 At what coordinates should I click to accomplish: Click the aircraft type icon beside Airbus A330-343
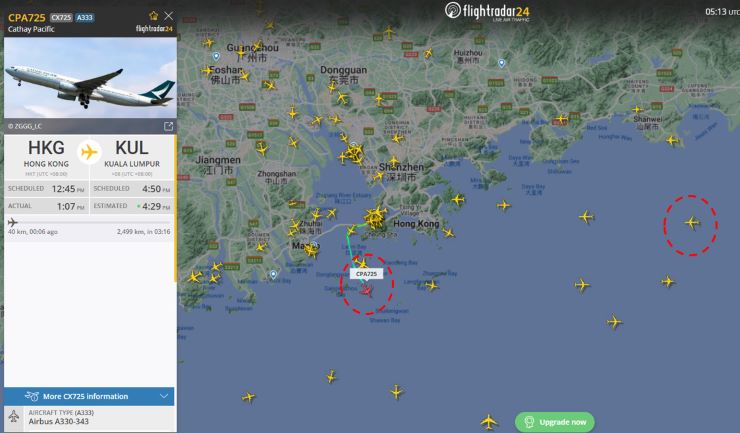[14, 416]
